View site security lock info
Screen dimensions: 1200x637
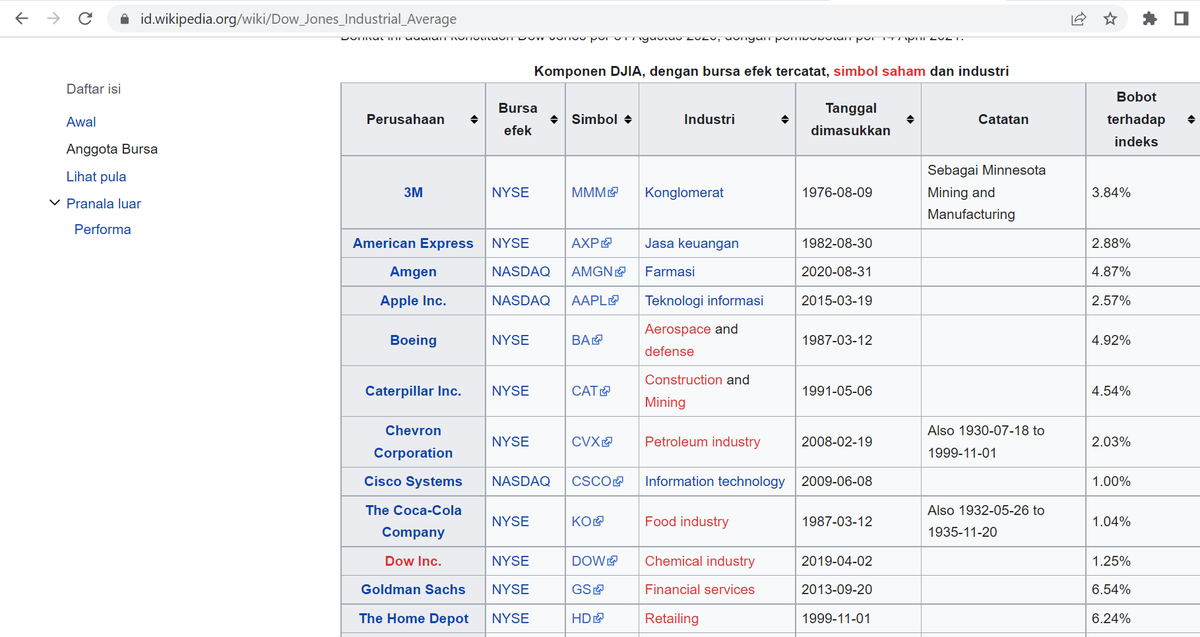tap(124, 19)
